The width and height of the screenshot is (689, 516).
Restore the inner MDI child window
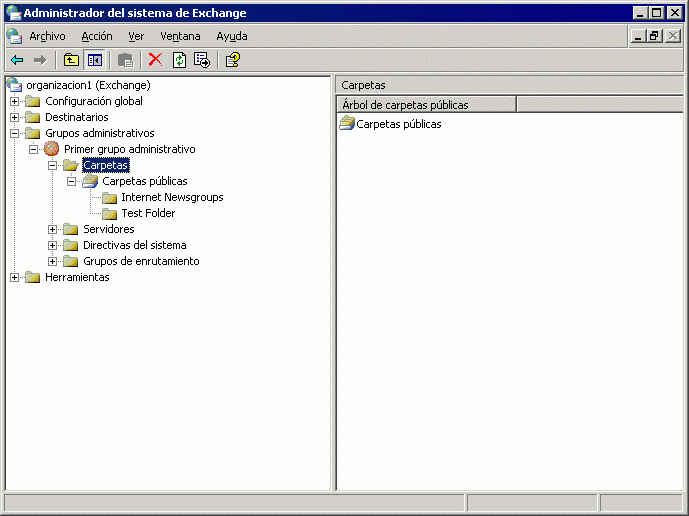click(x=654, y=36)
